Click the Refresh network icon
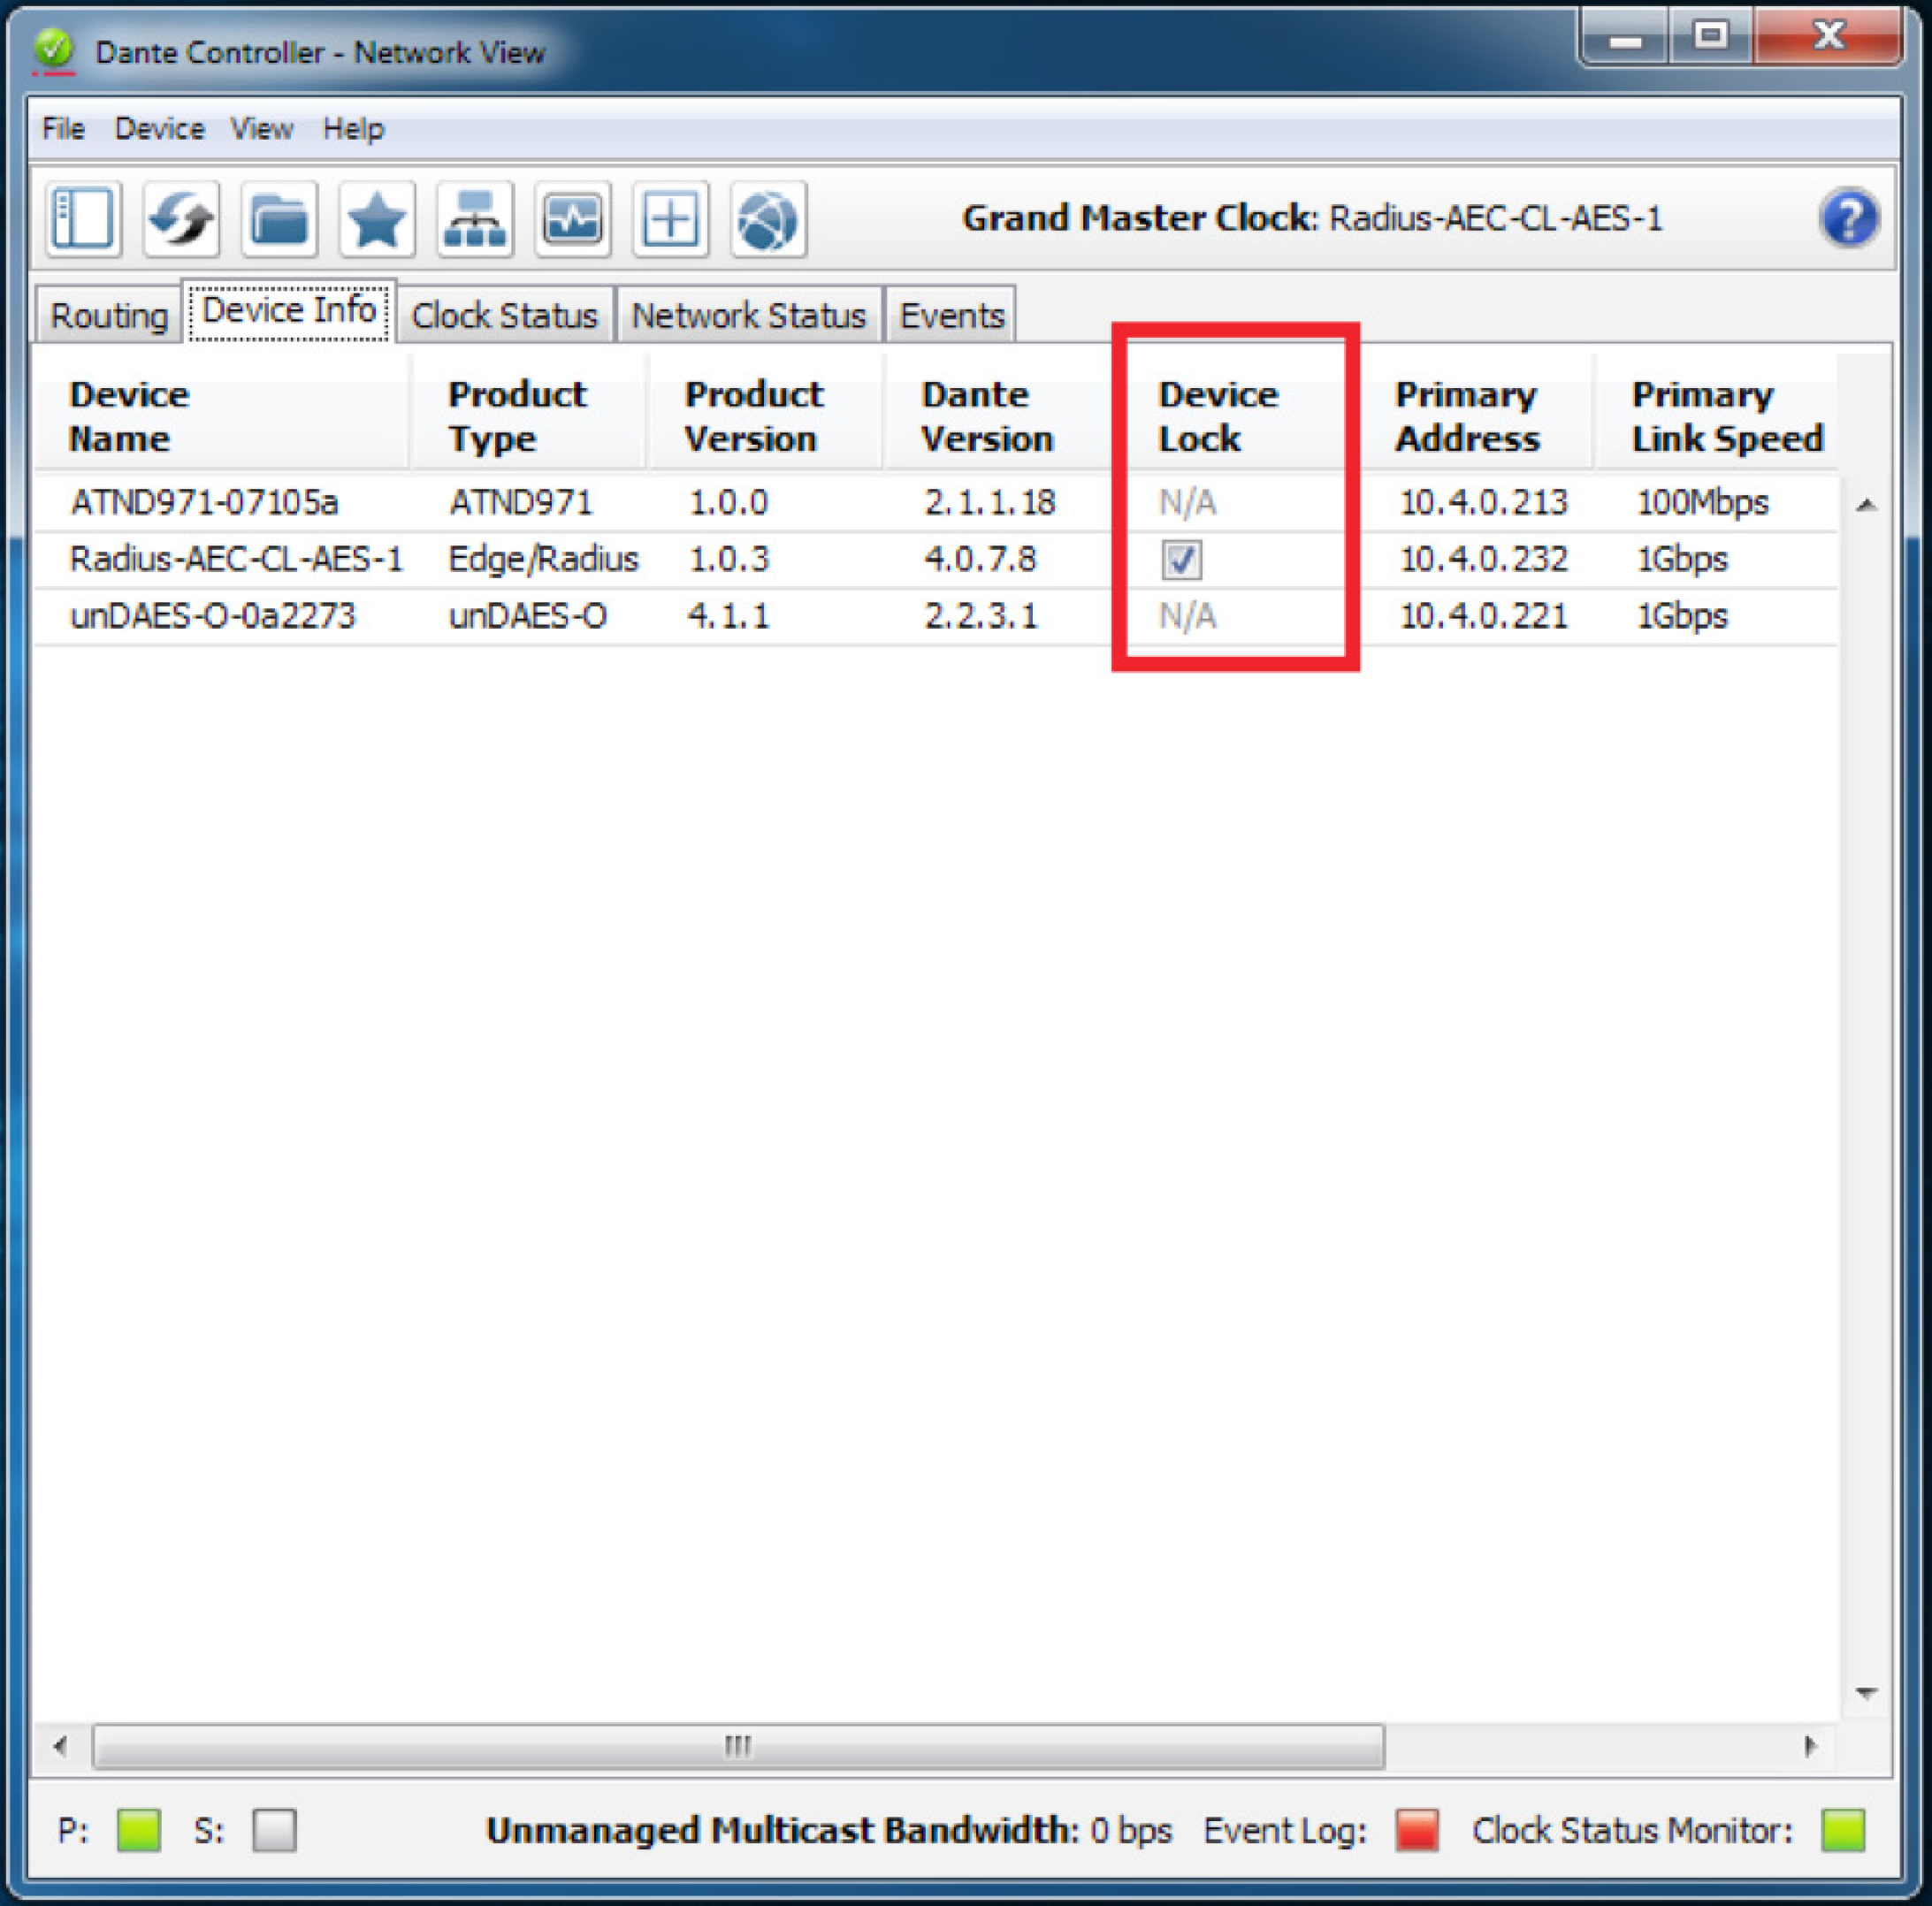This screenshot has height=1906, width=1932. (x=181, y=219)
